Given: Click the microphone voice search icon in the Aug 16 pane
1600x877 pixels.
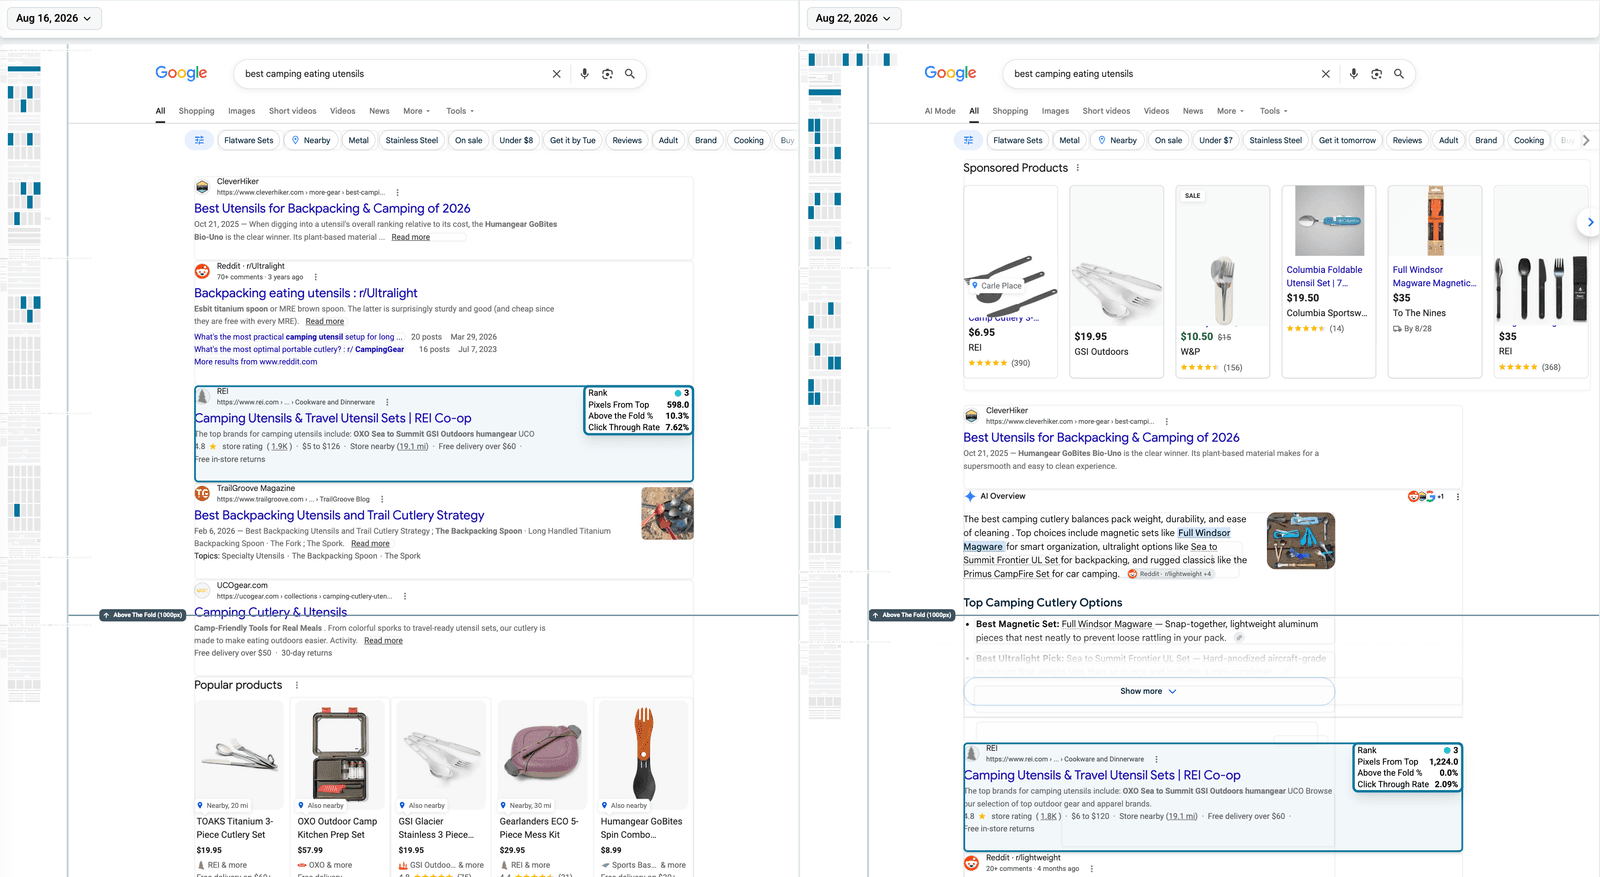Looking at the screenshot, I should pyautogui.click(x=585, y=74).
